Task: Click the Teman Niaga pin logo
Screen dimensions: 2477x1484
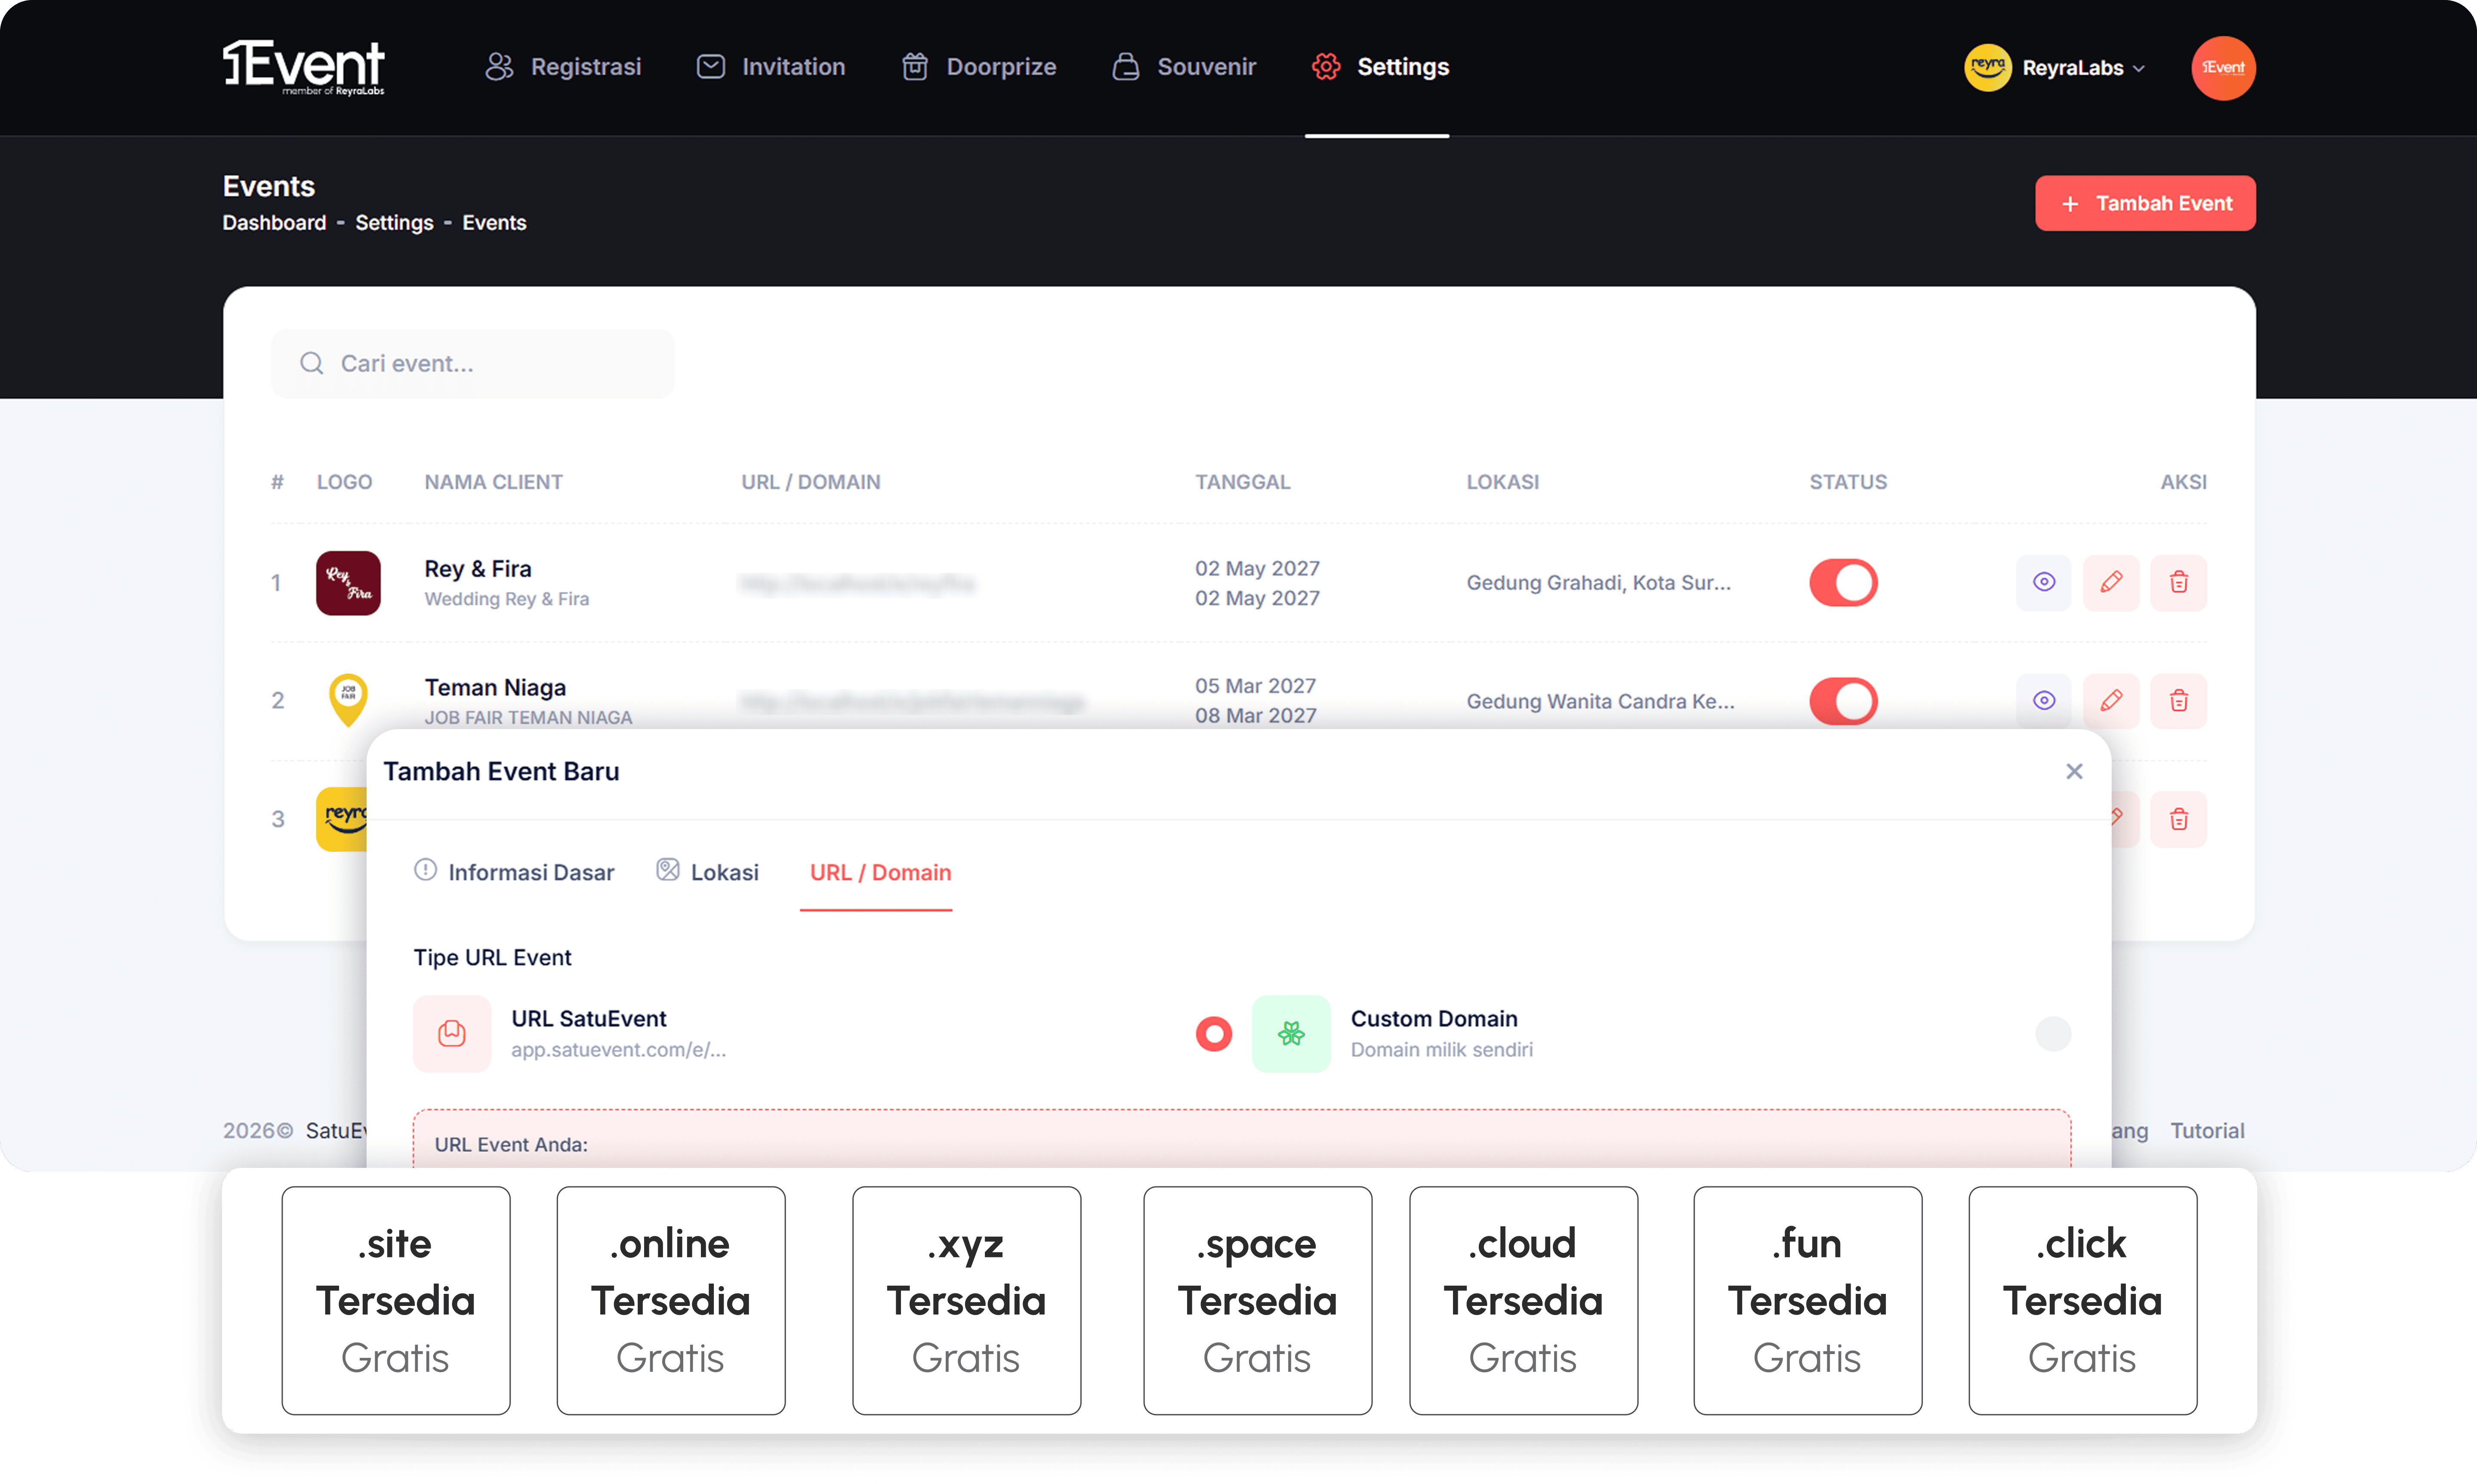Action: tap(348, 700)
